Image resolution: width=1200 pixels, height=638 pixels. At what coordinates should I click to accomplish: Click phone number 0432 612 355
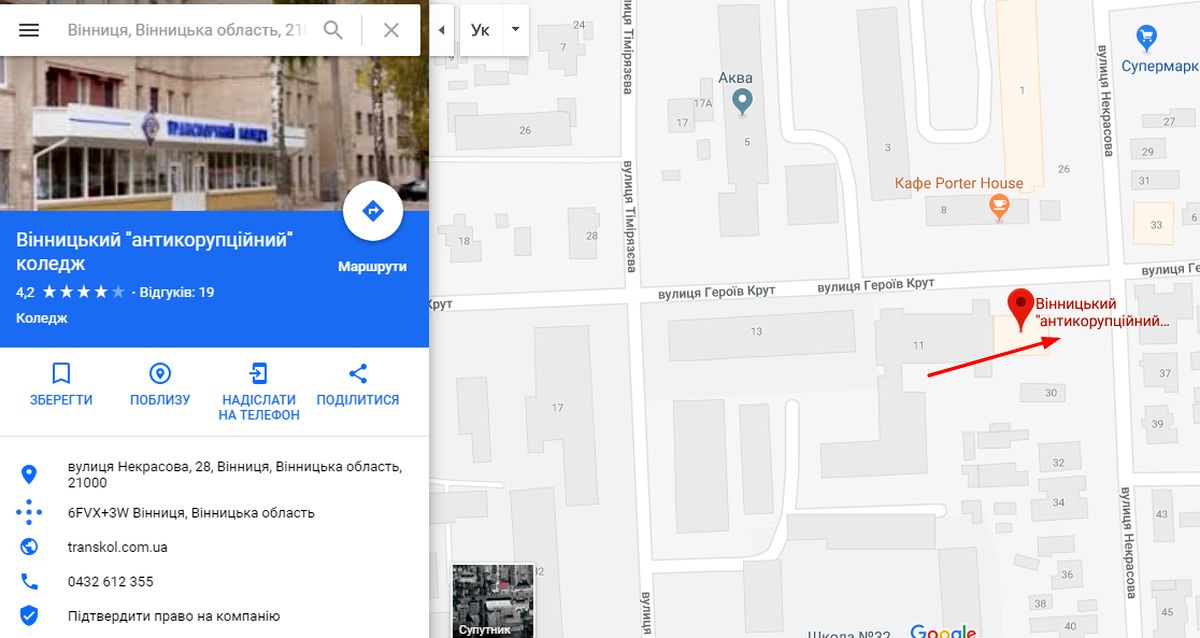point(110,581)
